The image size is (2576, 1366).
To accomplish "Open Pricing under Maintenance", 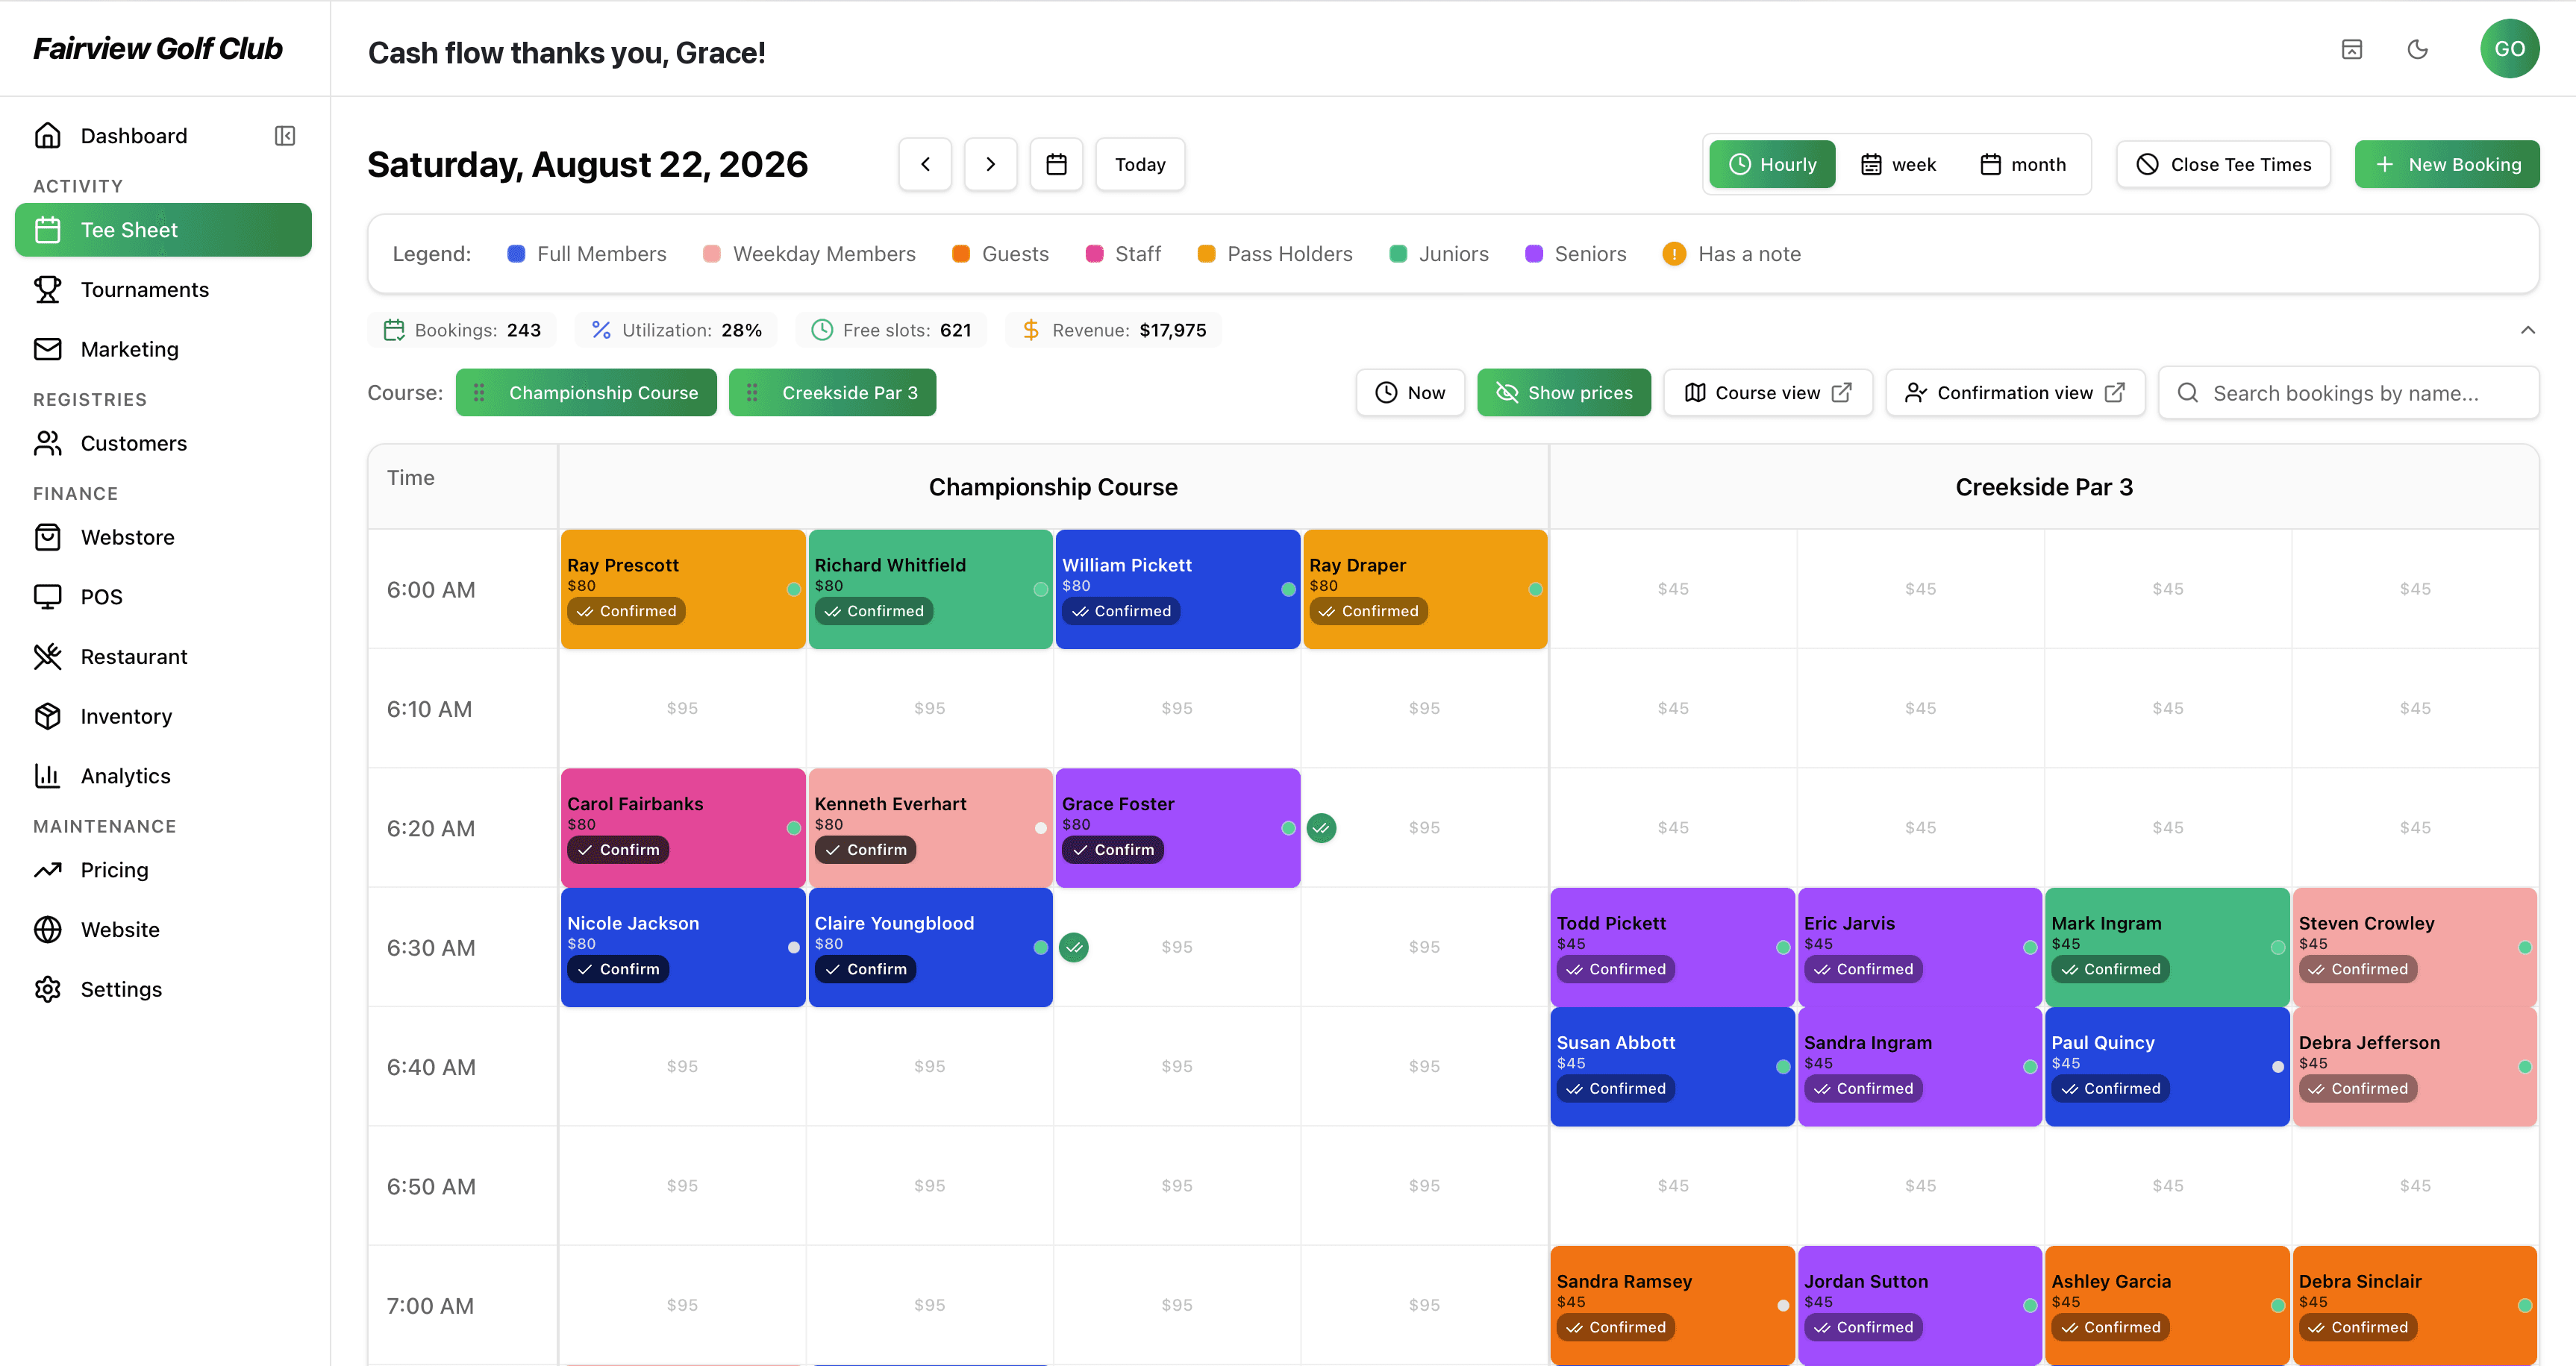I will tap(163, 870).
